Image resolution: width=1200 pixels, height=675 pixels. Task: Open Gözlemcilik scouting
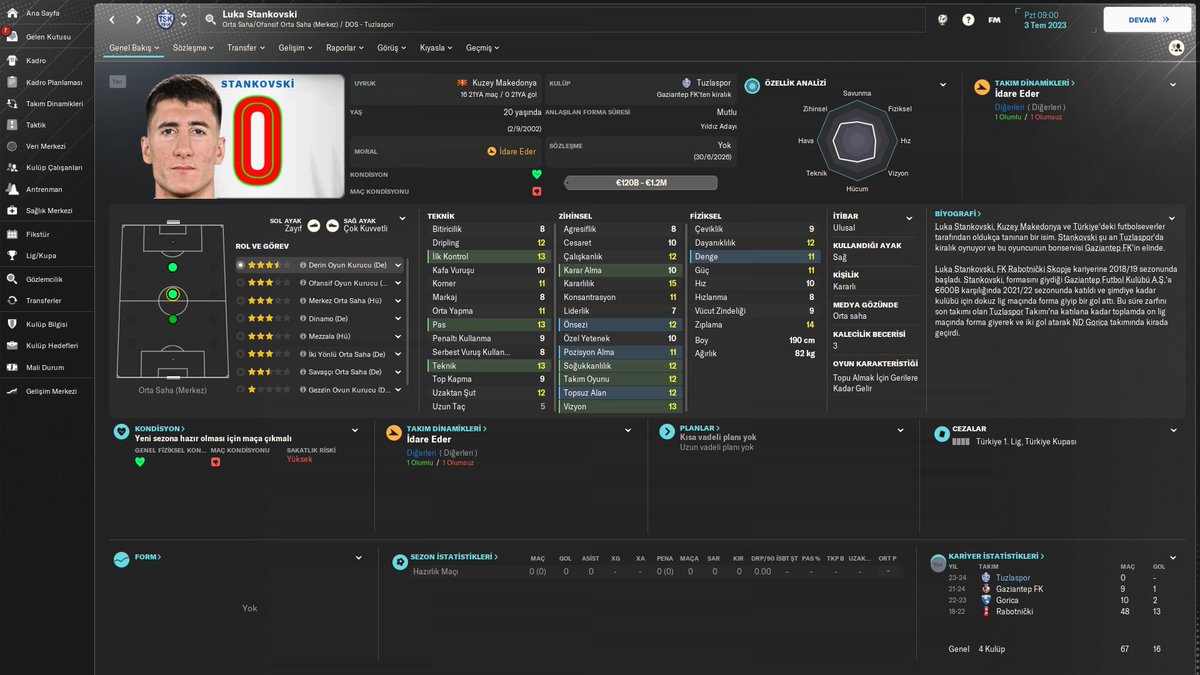[42, 279]
